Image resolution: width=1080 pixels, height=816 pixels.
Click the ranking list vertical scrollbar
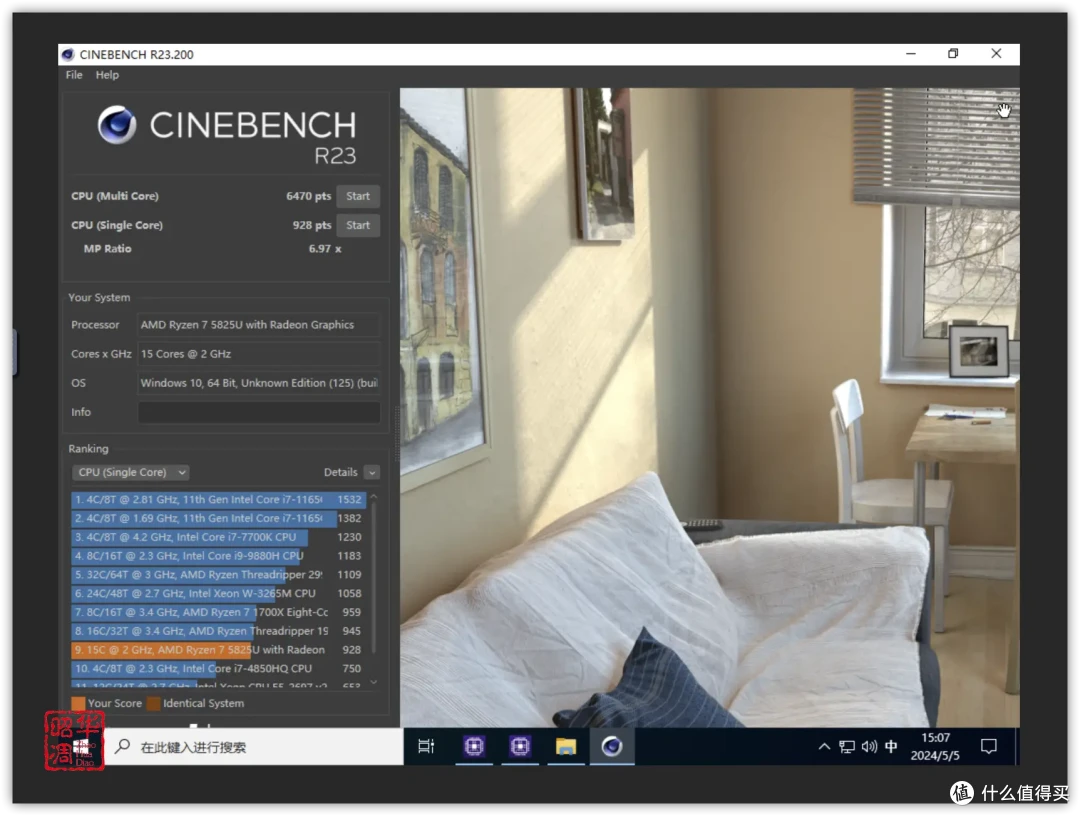(x=374, y=578)
